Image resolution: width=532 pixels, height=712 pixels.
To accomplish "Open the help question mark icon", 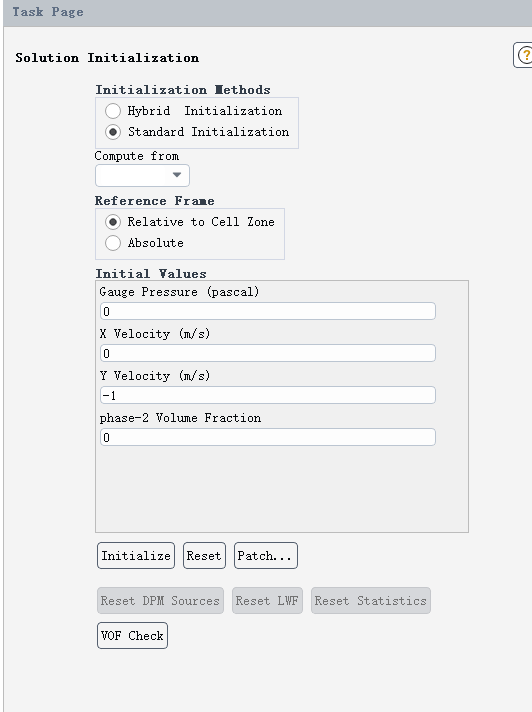I will (x=524, y=55).
